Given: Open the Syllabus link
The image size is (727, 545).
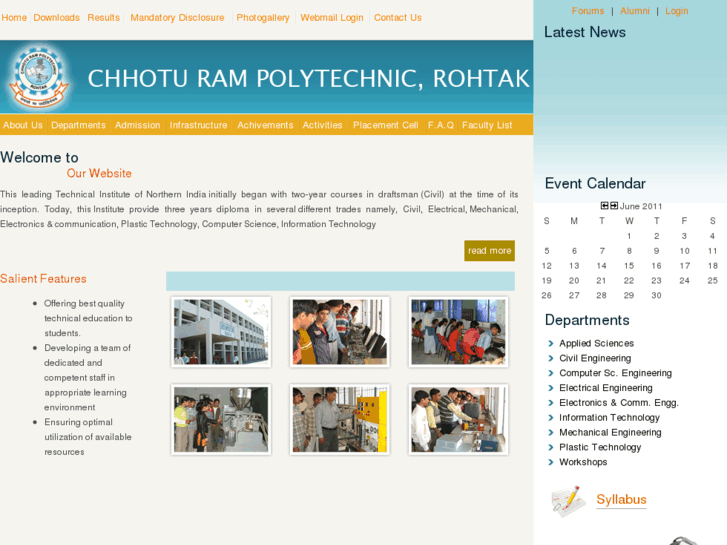Looking at the screenshot, I should [x=621, y=500].
